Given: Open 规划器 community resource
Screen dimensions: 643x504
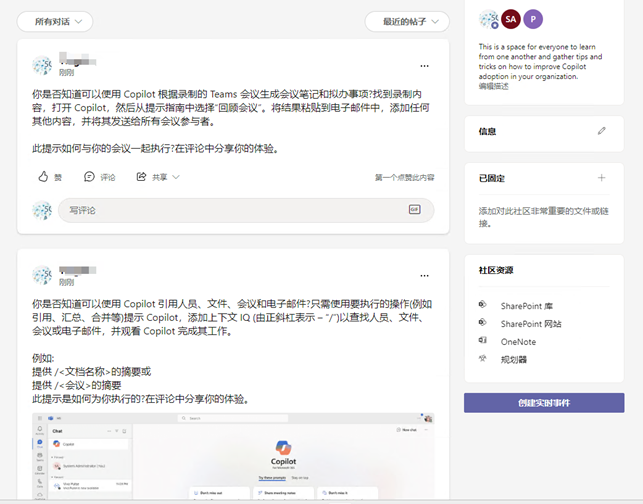Looking at the screenshot, I should point(514,360).
